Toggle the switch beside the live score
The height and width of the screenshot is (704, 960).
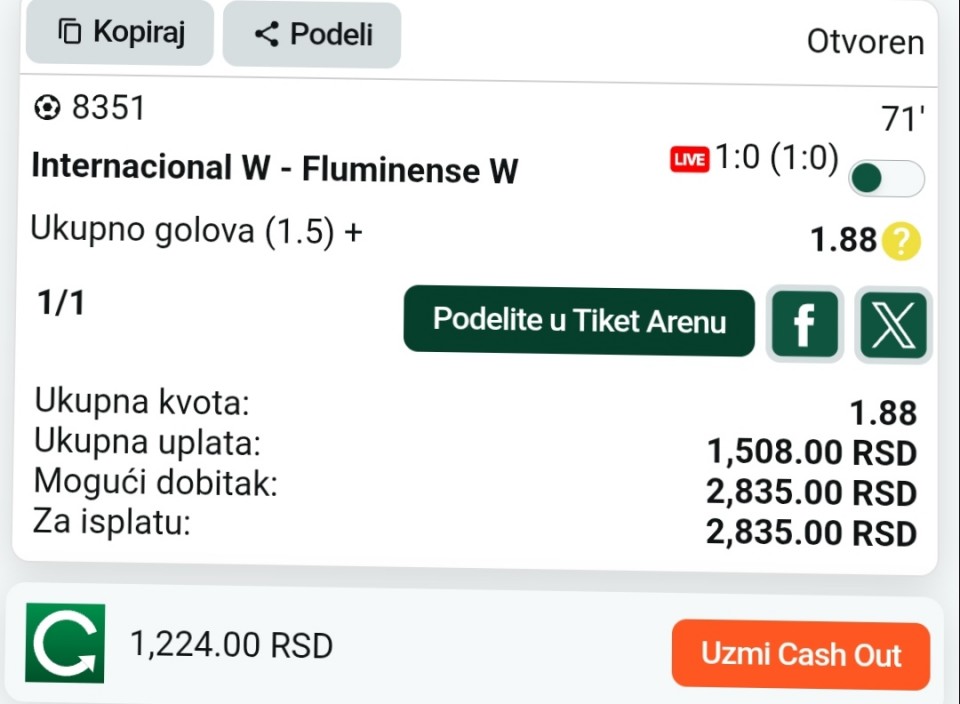(886, 178)
